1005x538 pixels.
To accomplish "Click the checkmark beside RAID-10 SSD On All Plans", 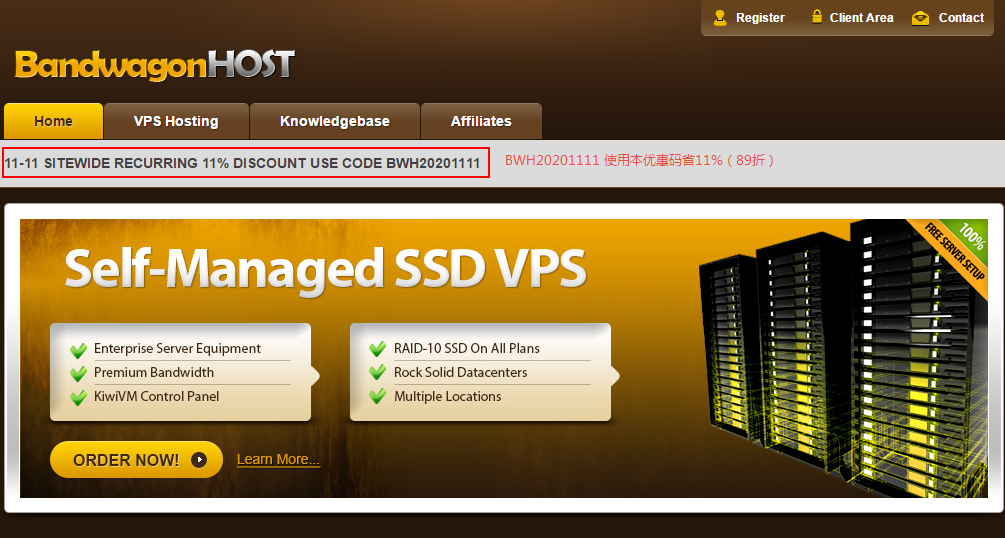I will point(378,350).
